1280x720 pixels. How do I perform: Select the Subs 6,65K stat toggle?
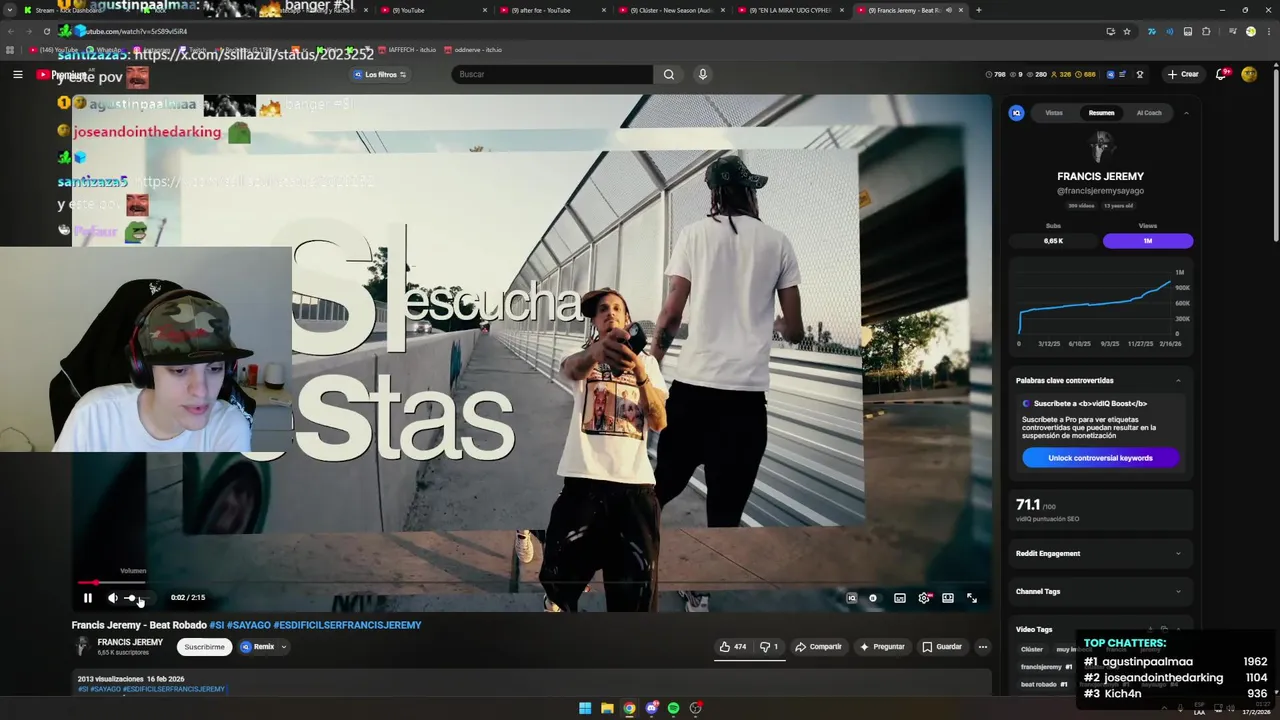click(x=1053, y=241)
